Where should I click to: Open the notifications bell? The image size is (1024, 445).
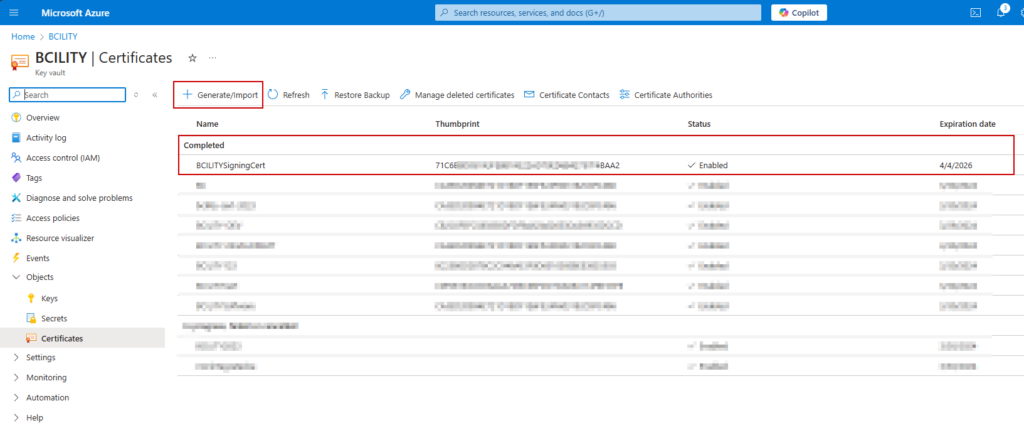(x=1001, y=12)
